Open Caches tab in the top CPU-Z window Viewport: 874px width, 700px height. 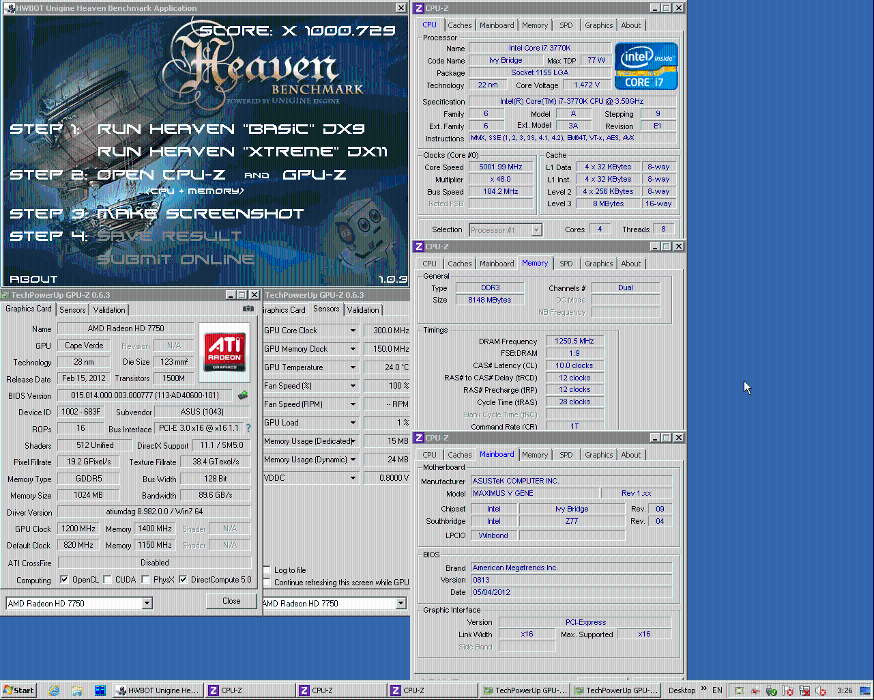coord(460,25)
